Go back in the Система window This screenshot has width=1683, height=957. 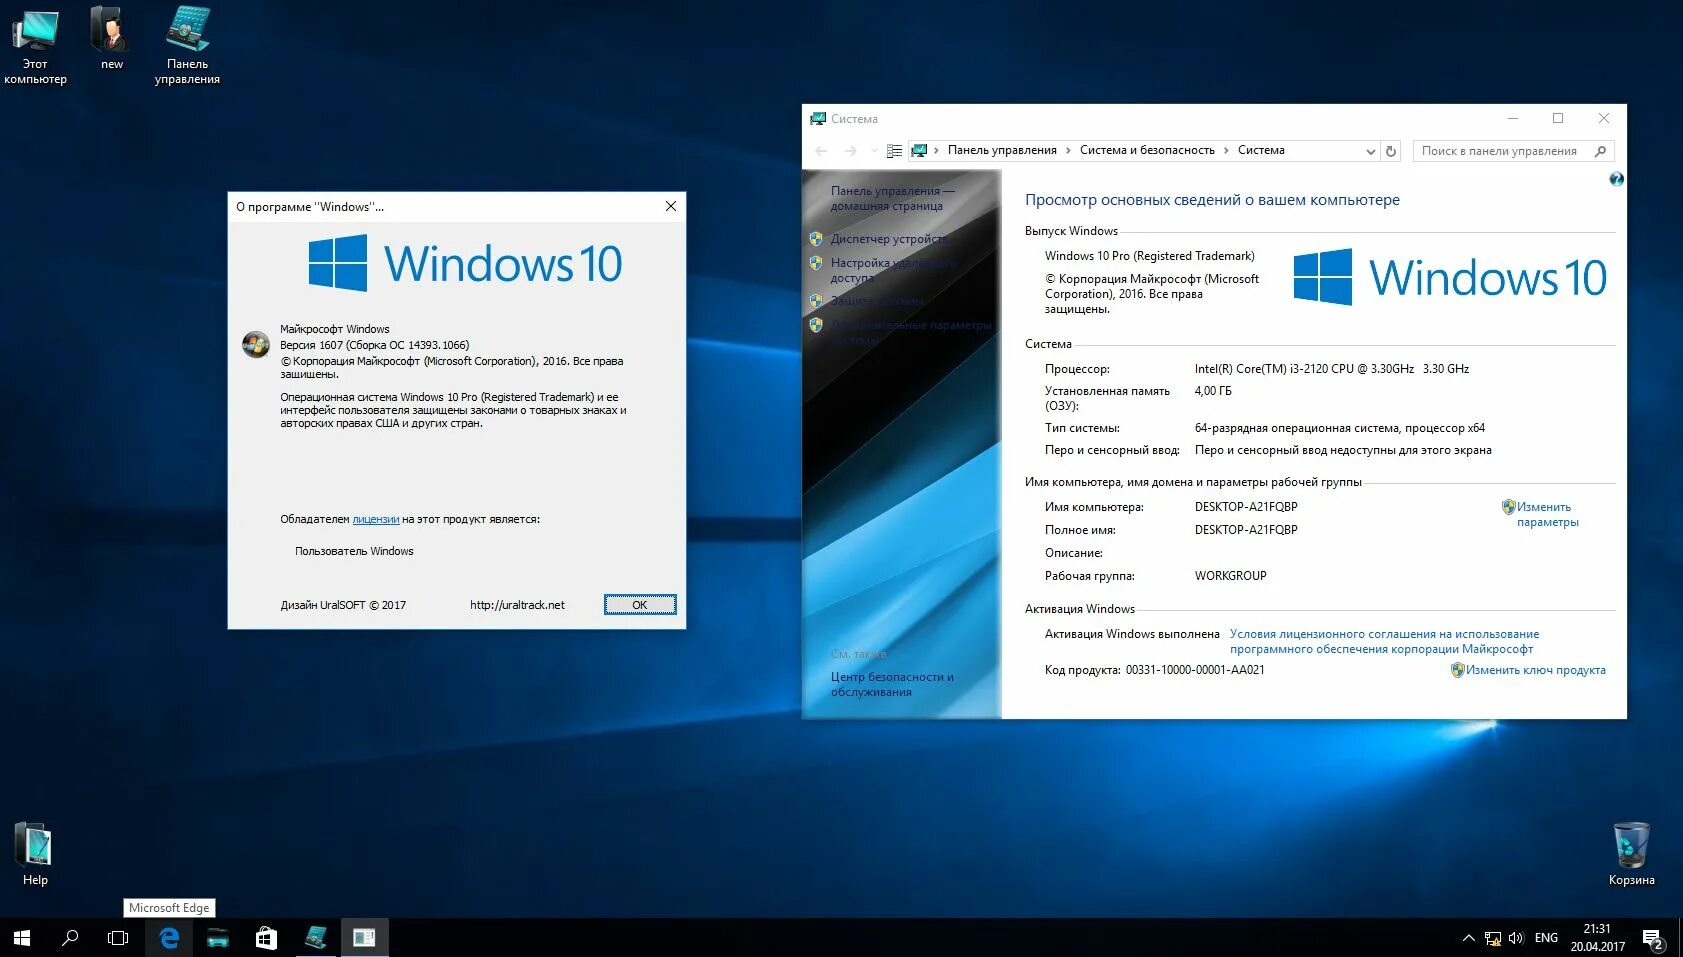(821, 151)
